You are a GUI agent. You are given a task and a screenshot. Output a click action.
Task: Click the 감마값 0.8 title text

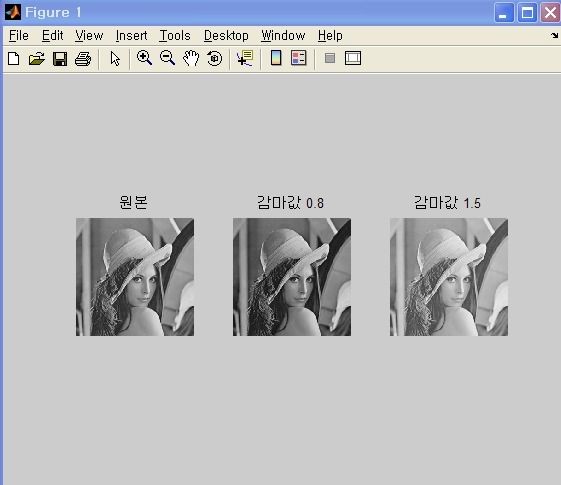point(291,202)
